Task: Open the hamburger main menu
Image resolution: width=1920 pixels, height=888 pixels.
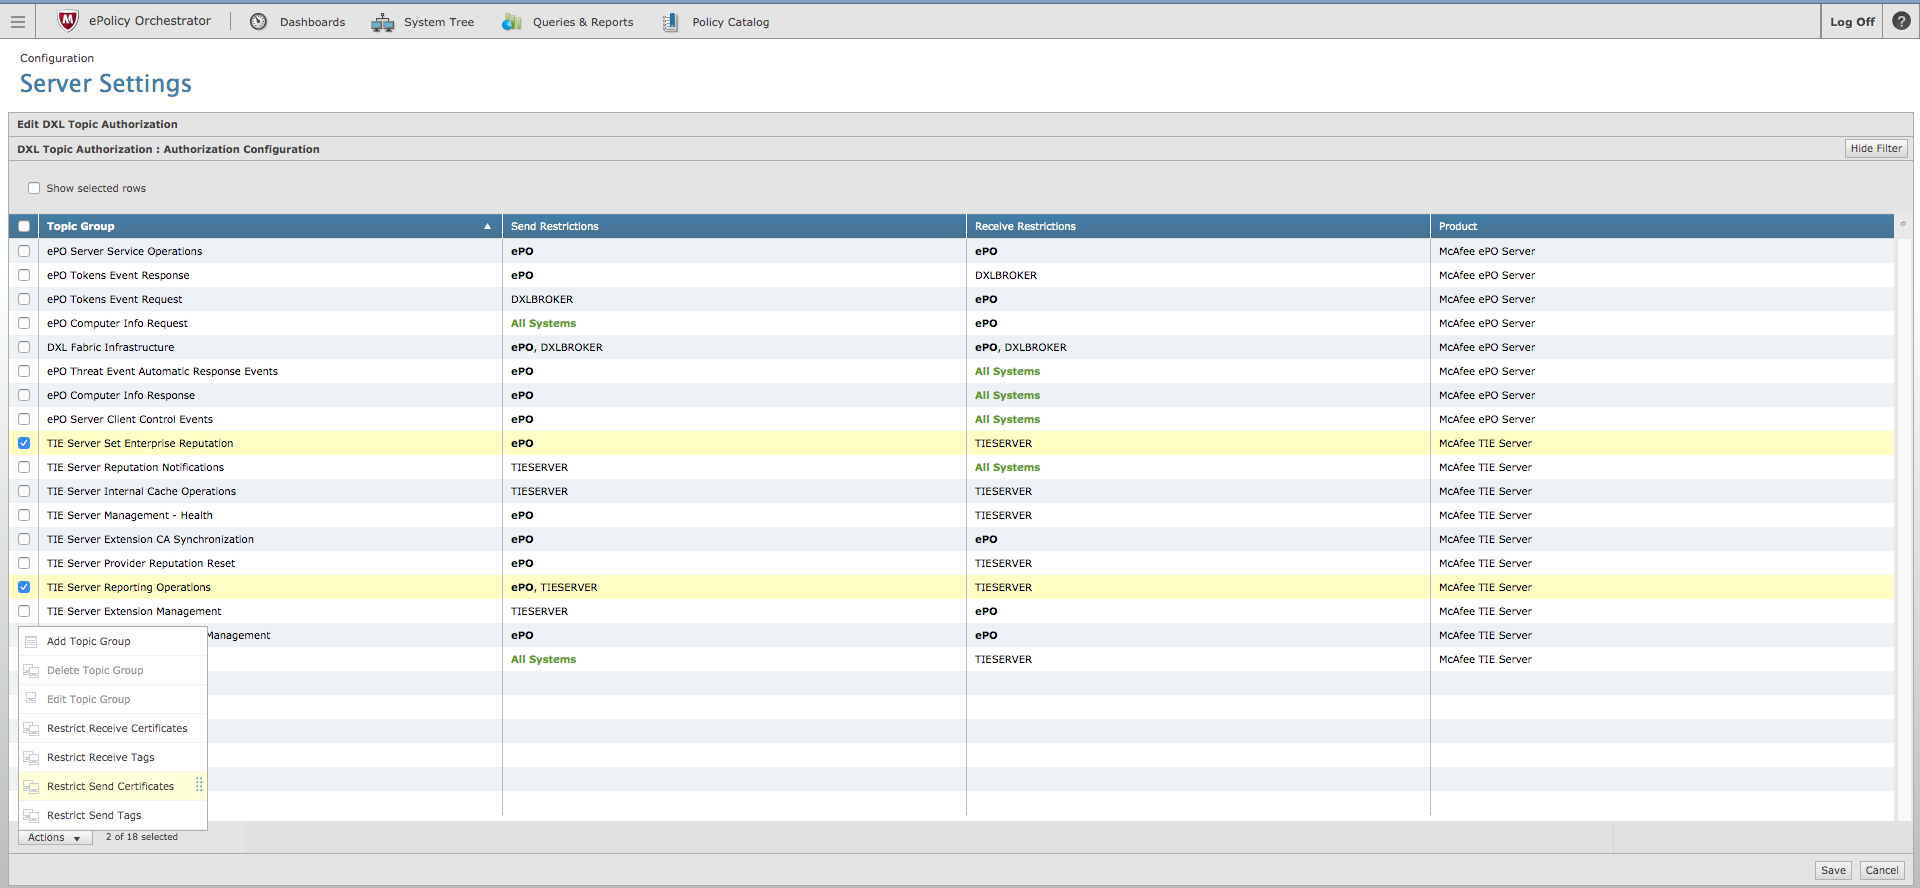Action: coord(17,21)
